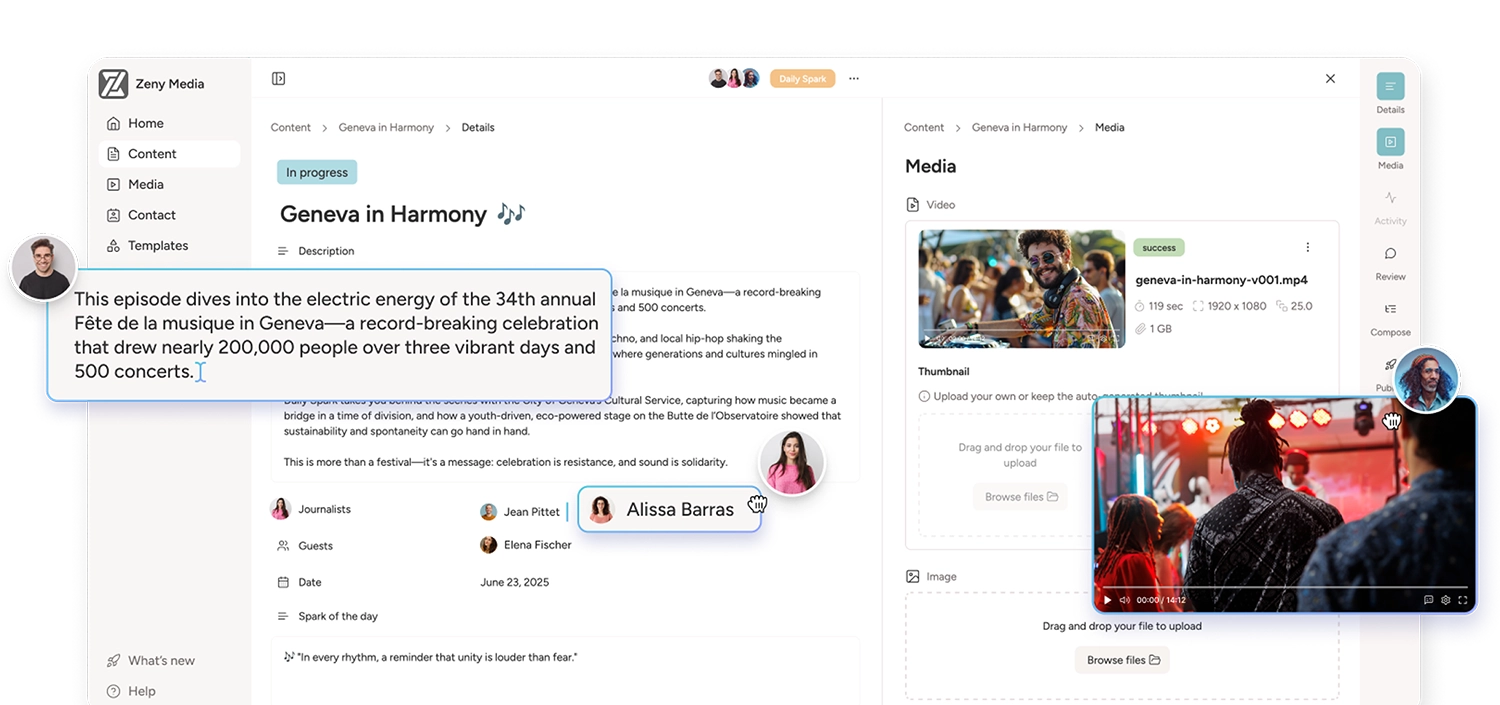Screen dimensions: 1500x705
Task: Click the Date calendar icon
Action: pyautogui.click(x=283, y=582)
